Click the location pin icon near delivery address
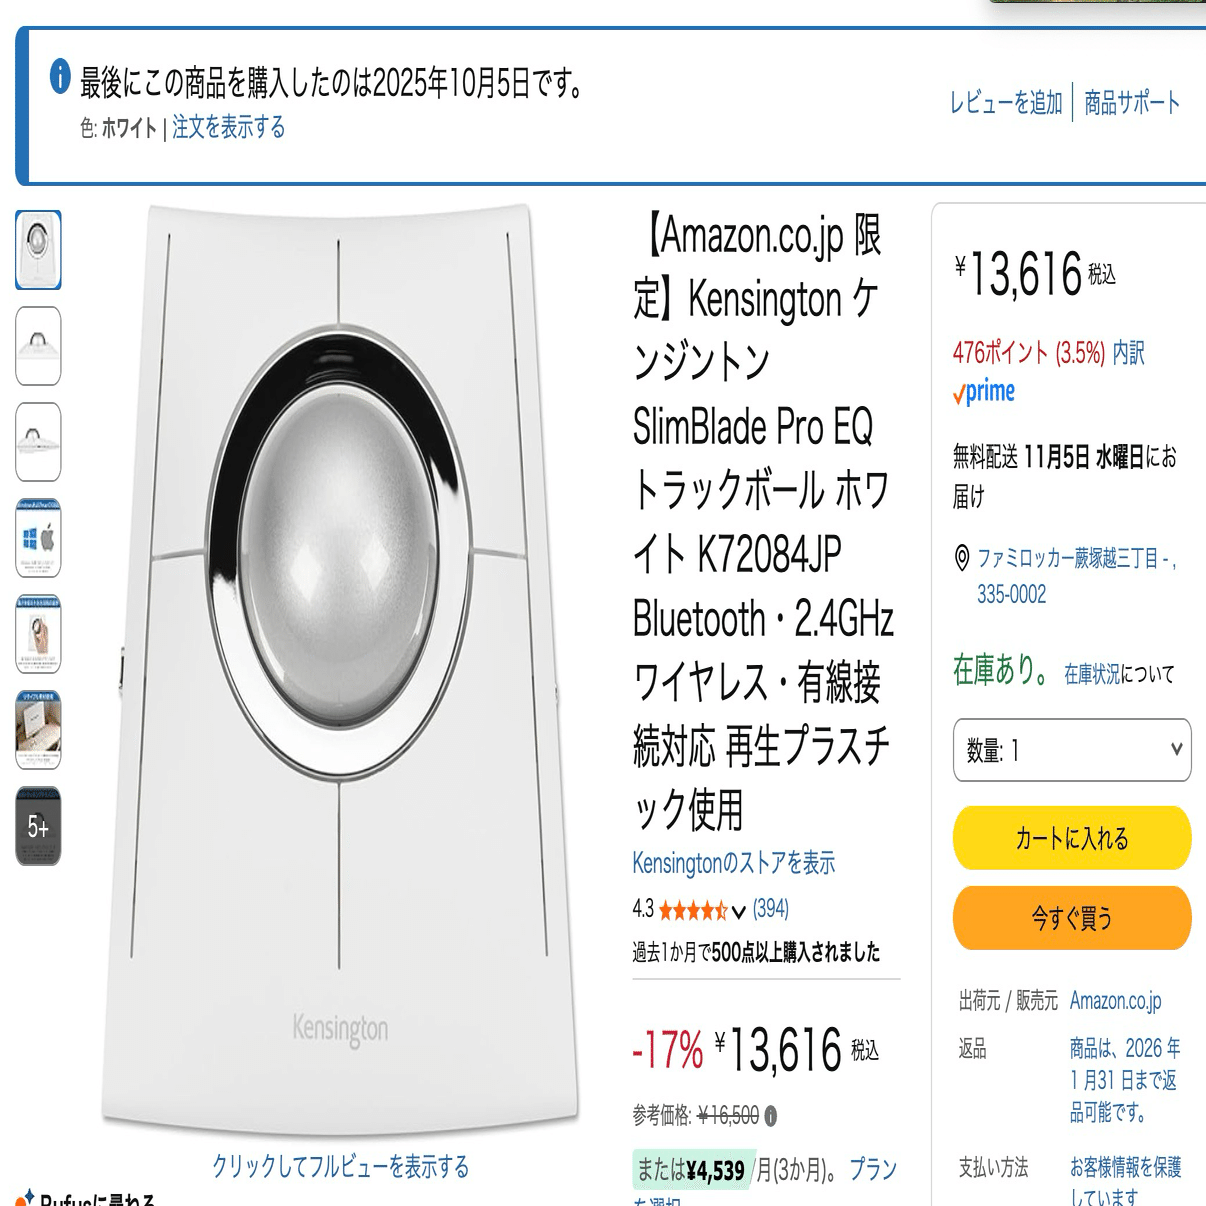 (961, 555)
